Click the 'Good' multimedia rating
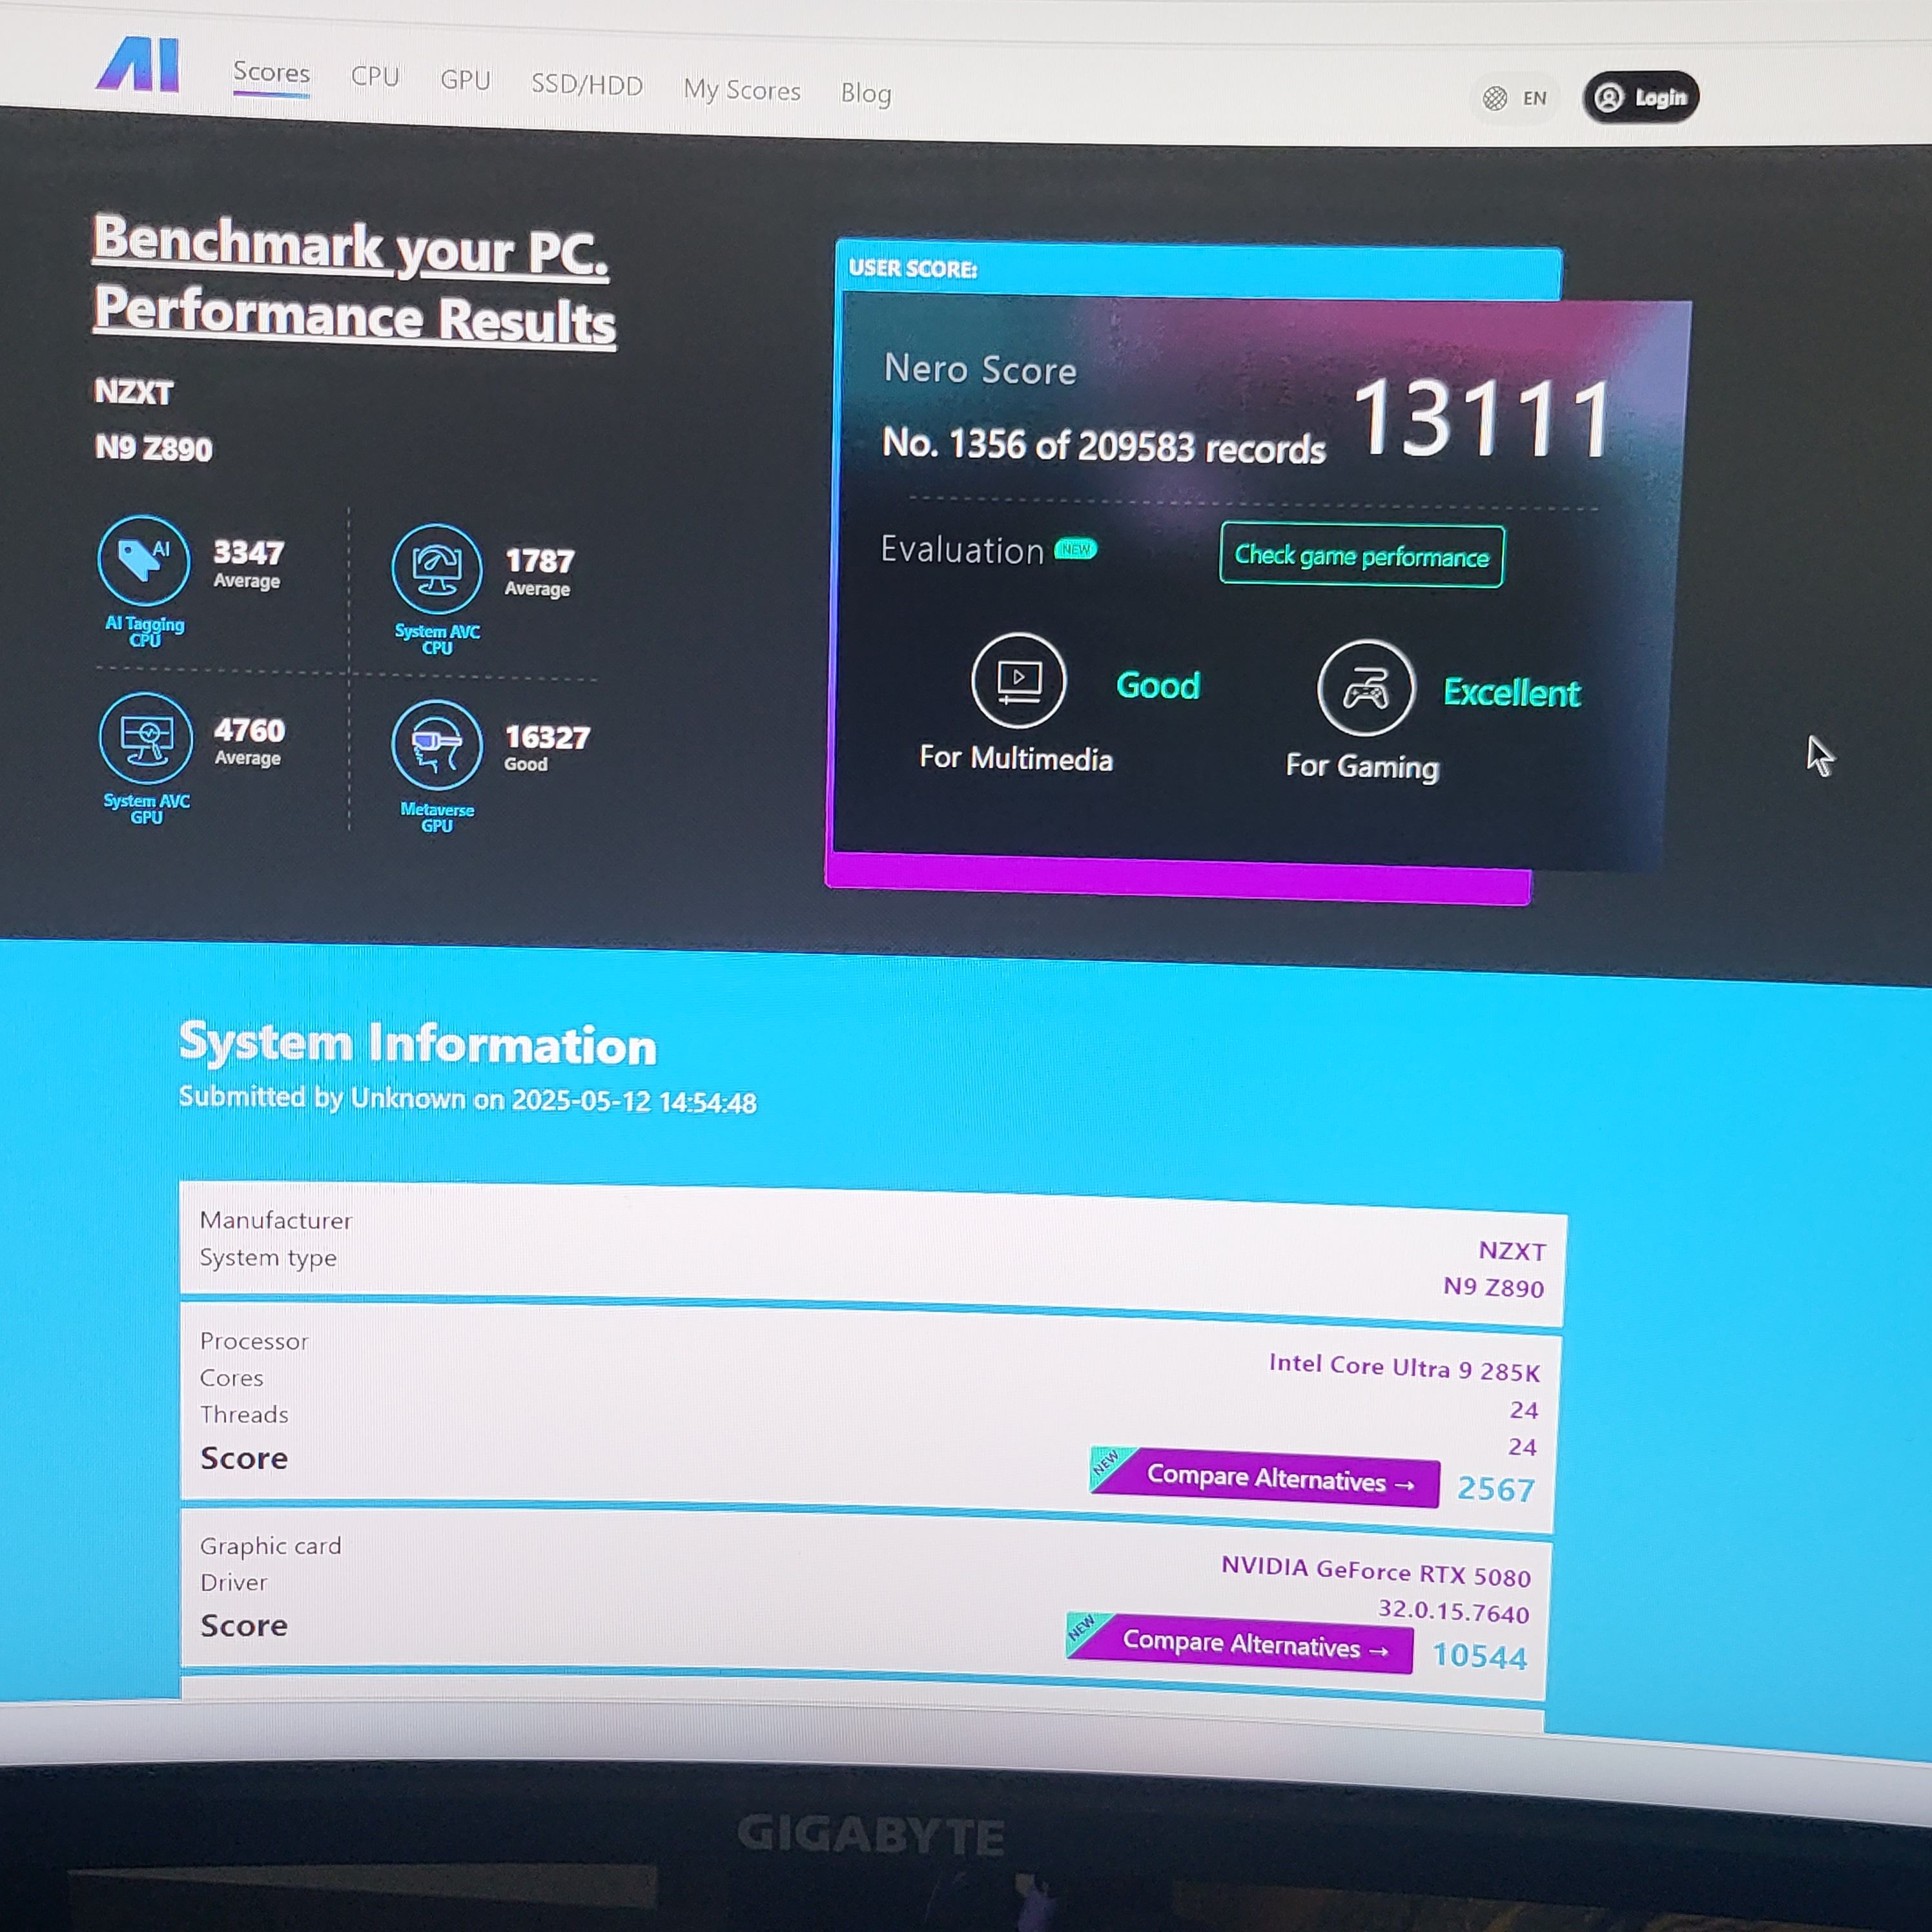Image resolution: width=1932 pixels, height=1932 pixels. click(1158, 686)
